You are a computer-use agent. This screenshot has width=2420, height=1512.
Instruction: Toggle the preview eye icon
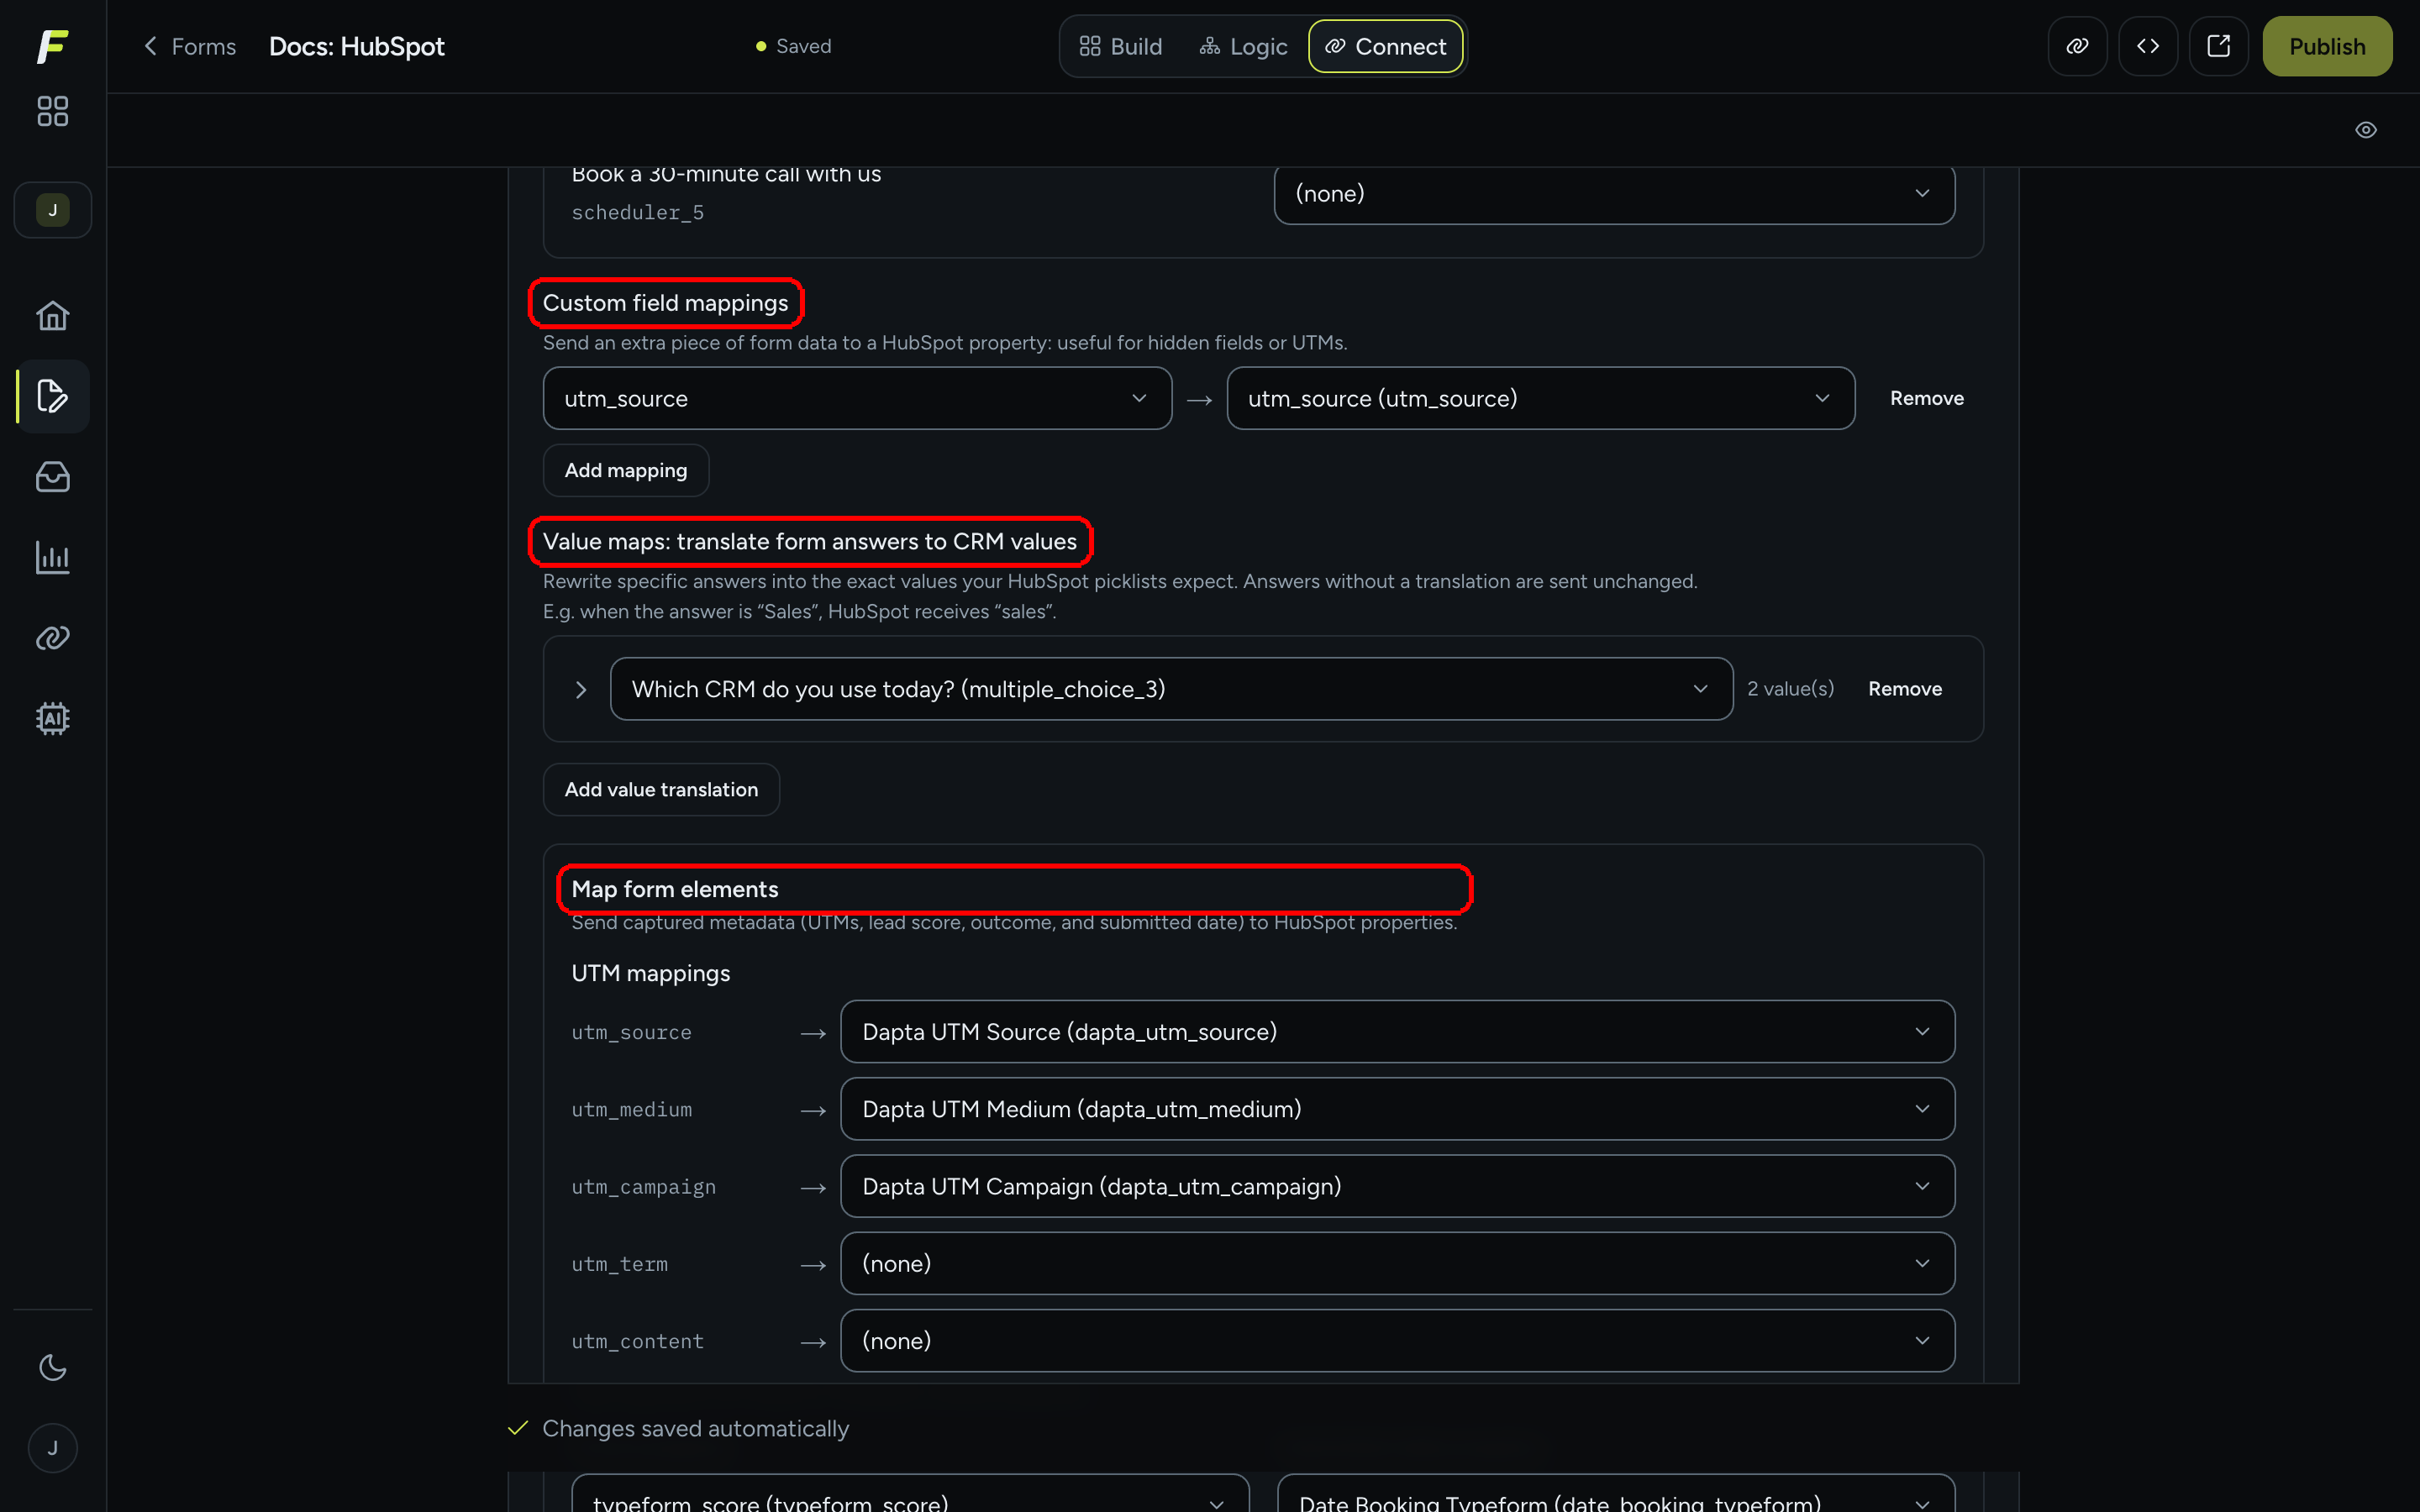pos(2365,130)
